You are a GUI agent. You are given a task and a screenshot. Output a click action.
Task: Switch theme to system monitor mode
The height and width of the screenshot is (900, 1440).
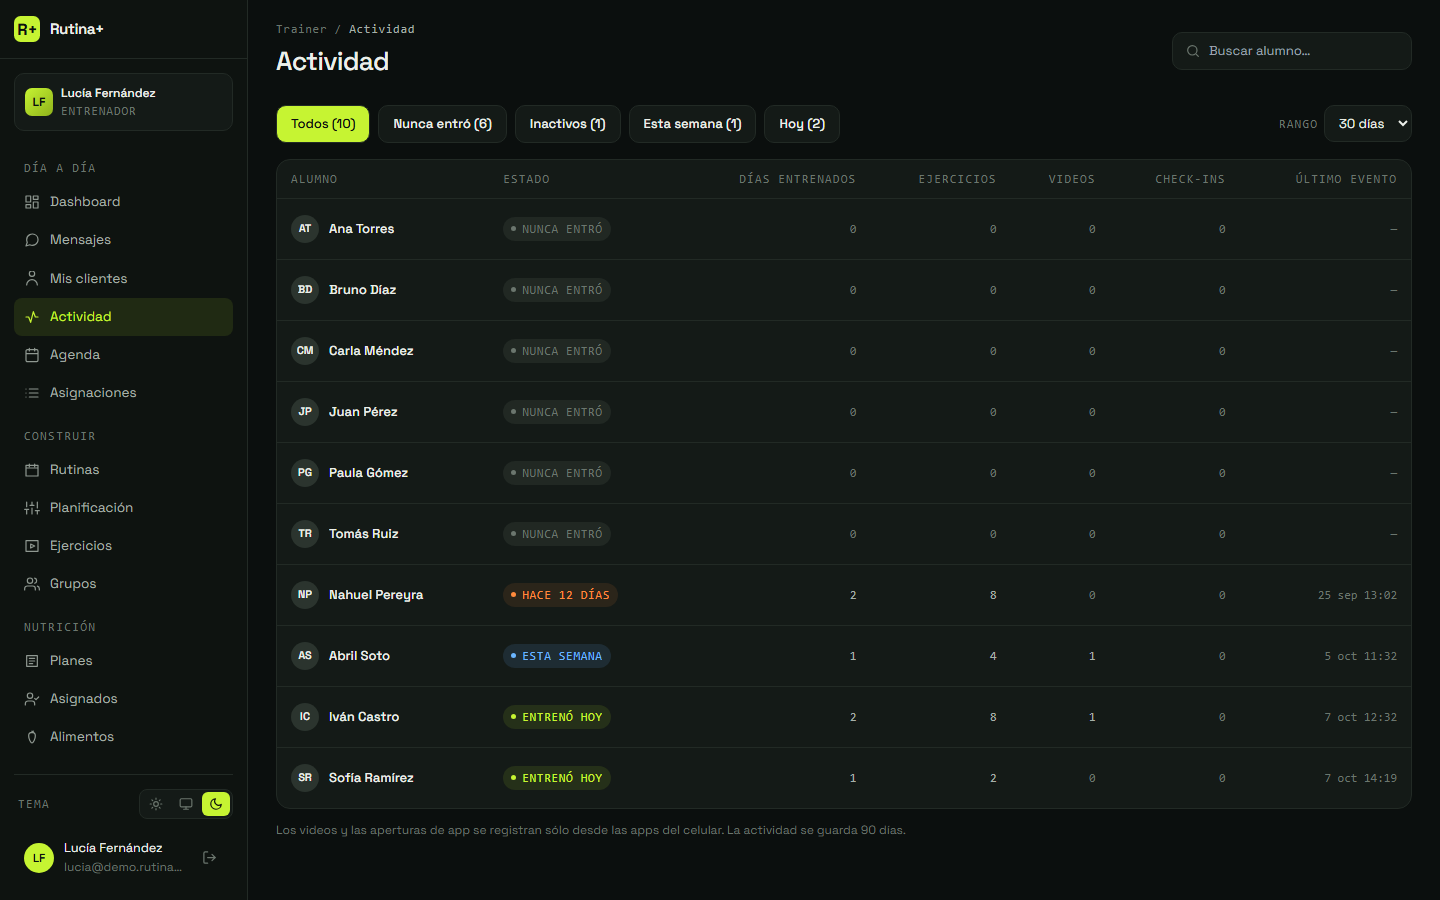186,804
